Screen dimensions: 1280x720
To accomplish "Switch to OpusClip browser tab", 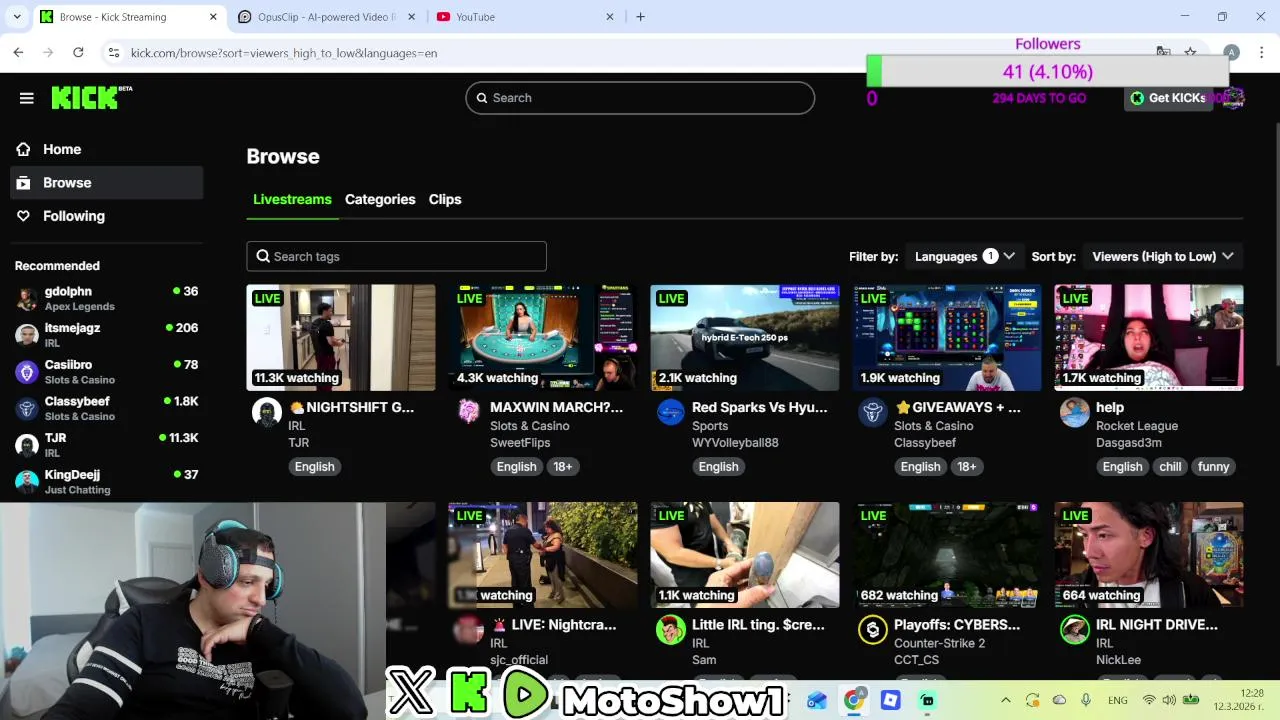I will pos(328,17).
